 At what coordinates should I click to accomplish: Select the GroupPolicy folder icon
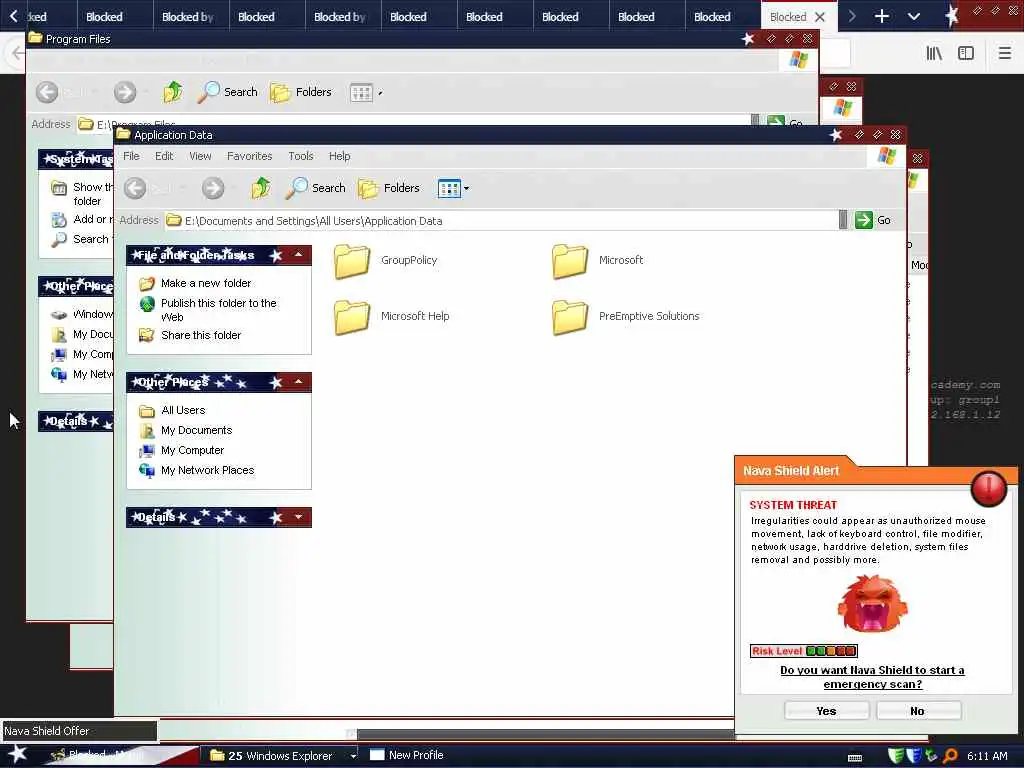pyautogui.click(x=352, y=261)
